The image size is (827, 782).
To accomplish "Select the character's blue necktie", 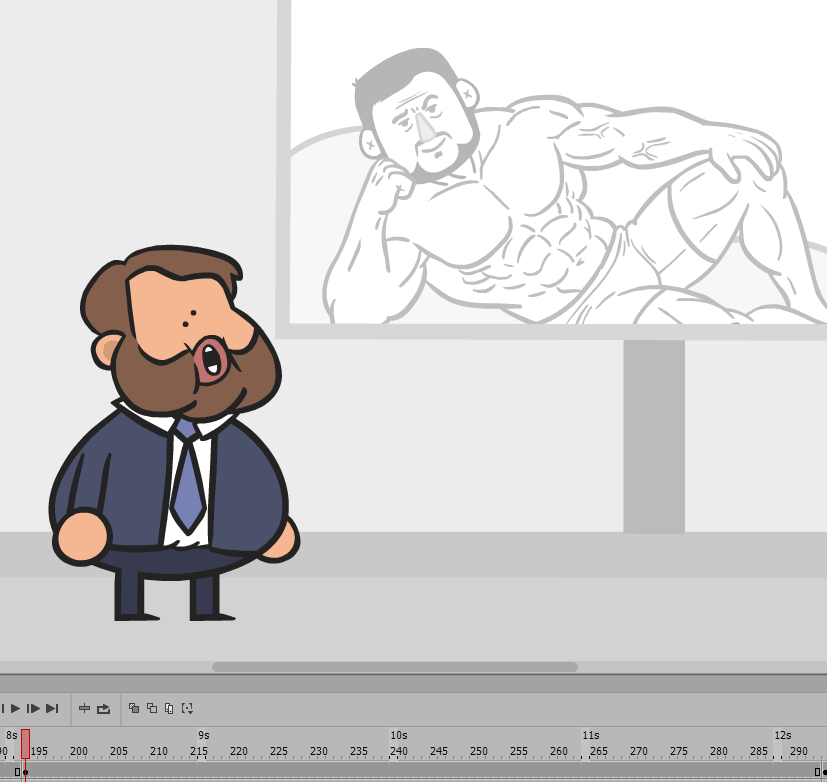I will [188, 475].
